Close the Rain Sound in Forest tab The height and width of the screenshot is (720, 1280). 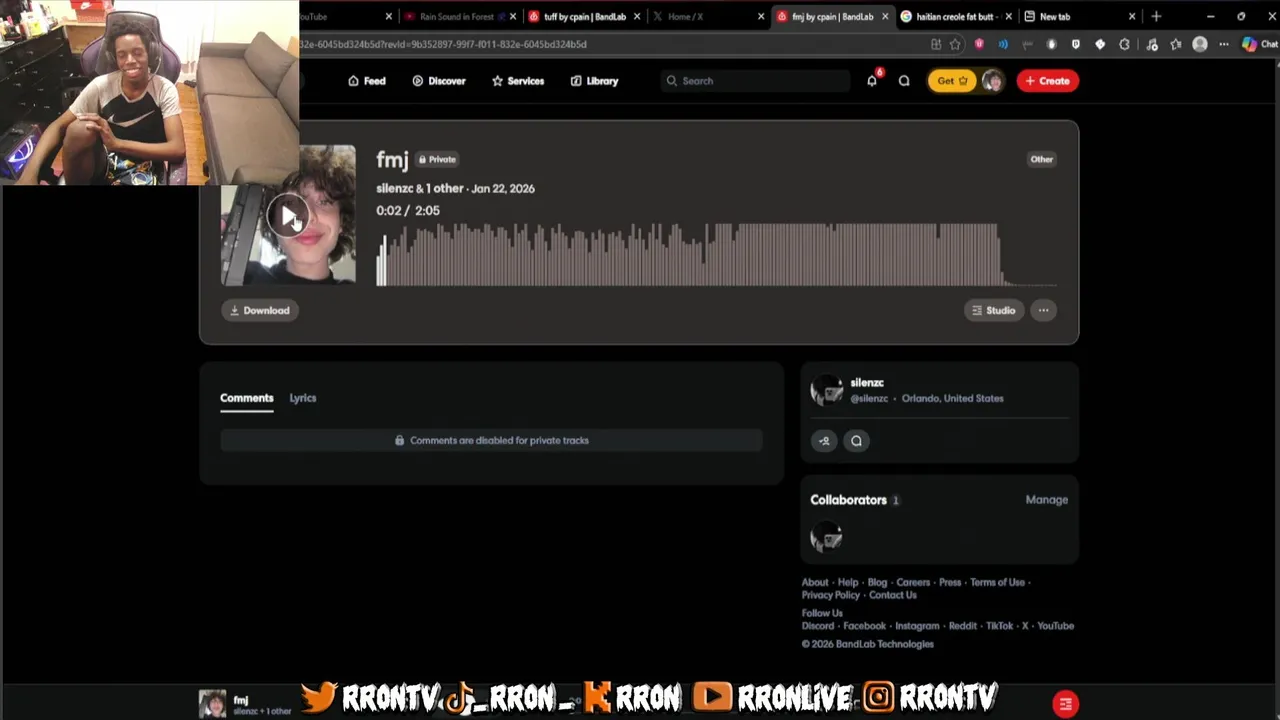(x=513, y=16)
